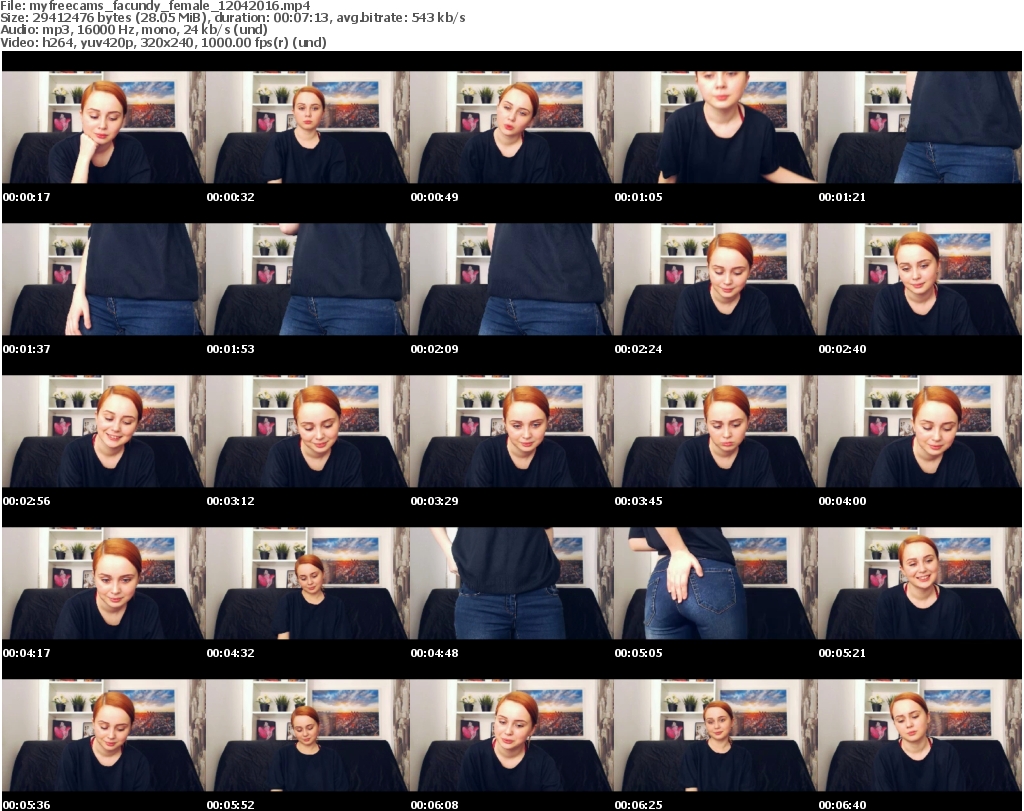Image resolution: width=1024 pixels, height=811 pixels.
Task: Select the thumbnail at 00:02:40
Action: pos(920,279)
